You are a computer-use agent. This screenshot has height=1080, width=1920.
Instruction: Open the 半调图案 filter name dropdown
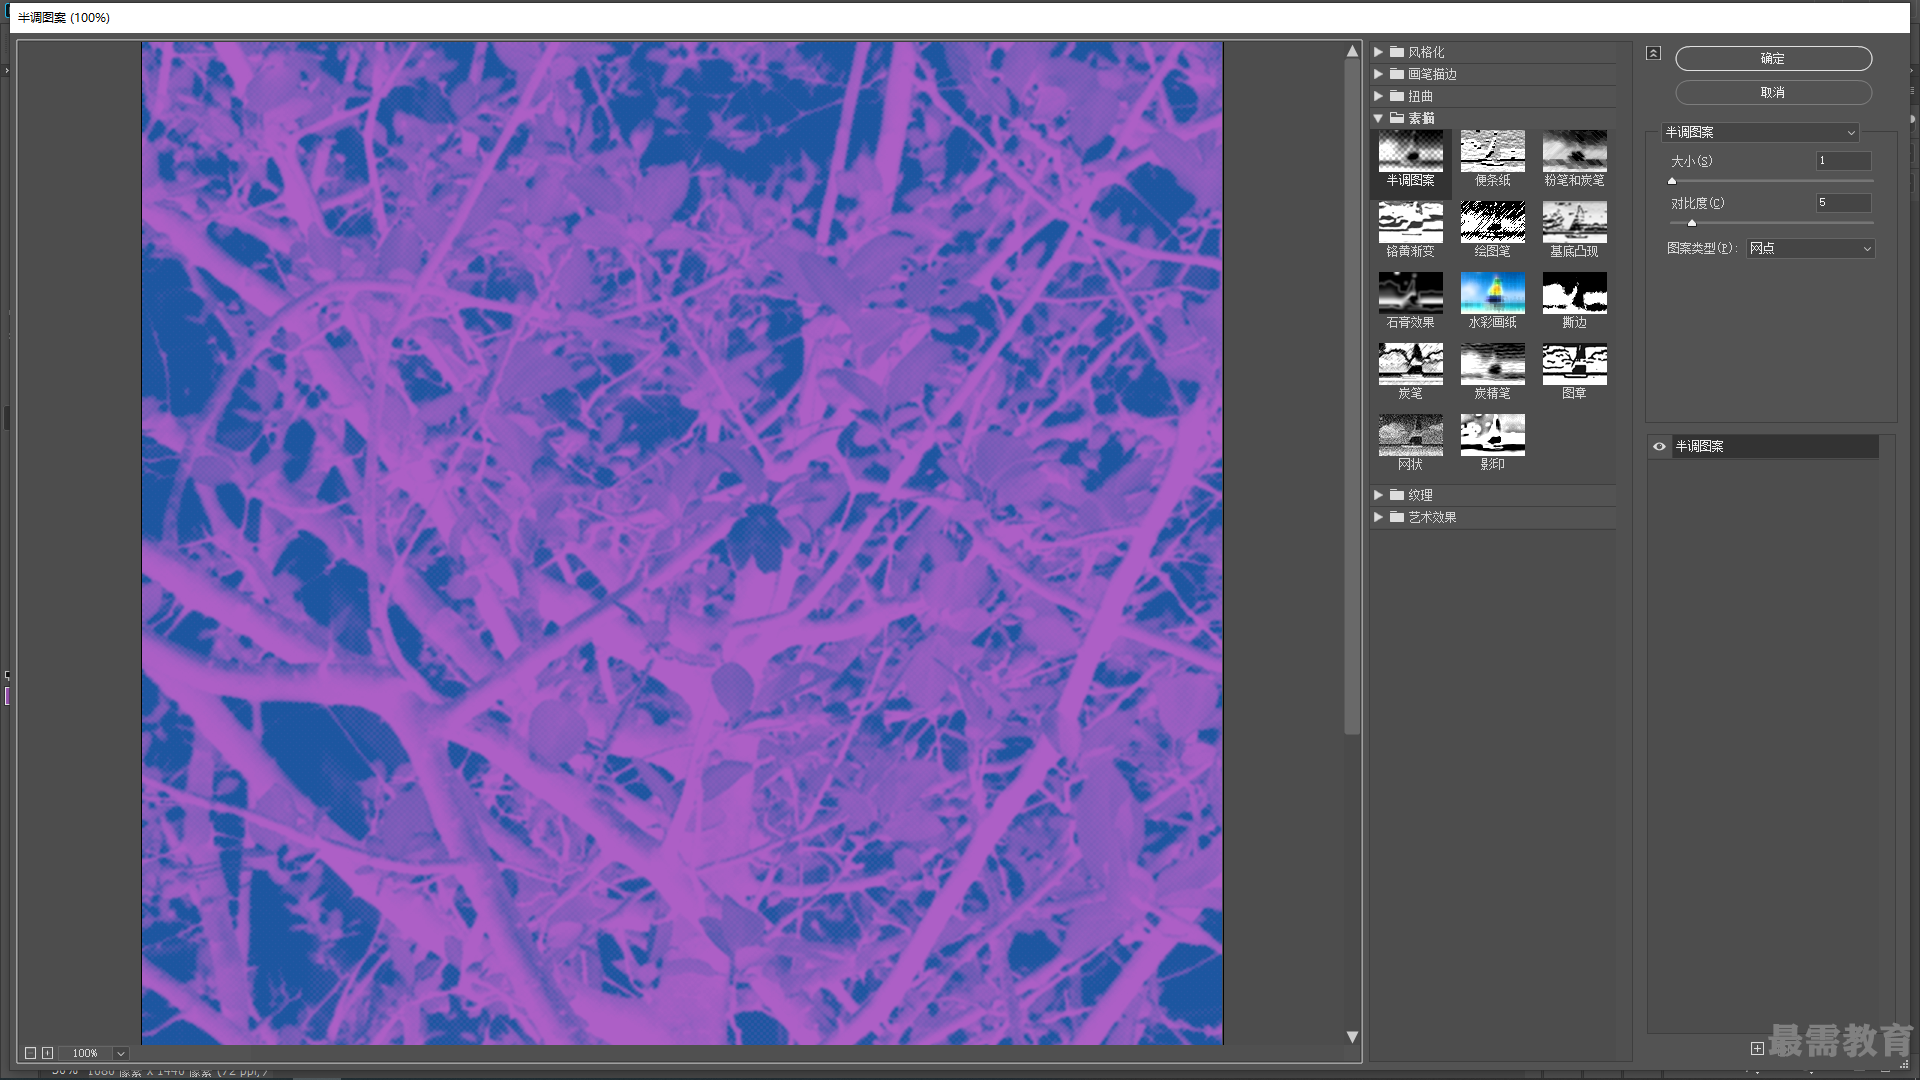1760,132
